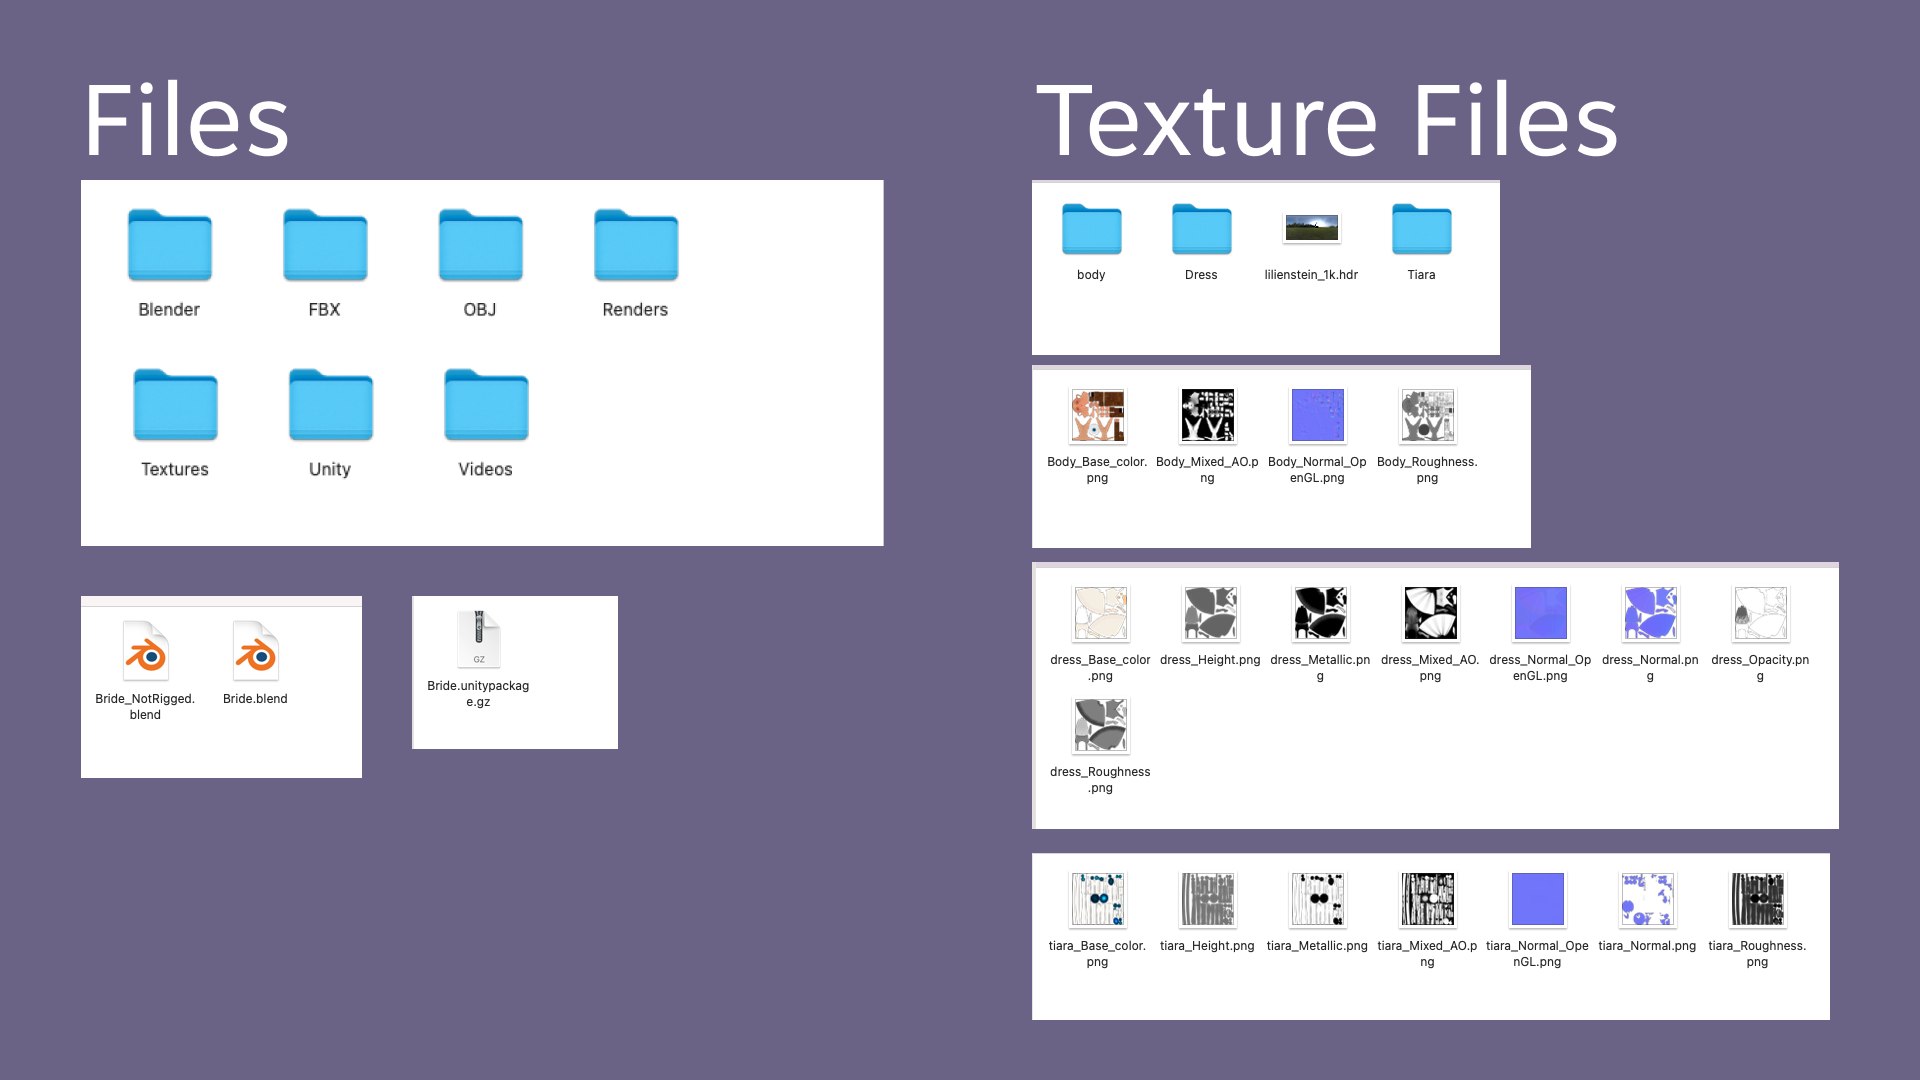Open the Tiara textures folder
This screenshot has height=1080, width=1920.
click(x=1421, y=229)
